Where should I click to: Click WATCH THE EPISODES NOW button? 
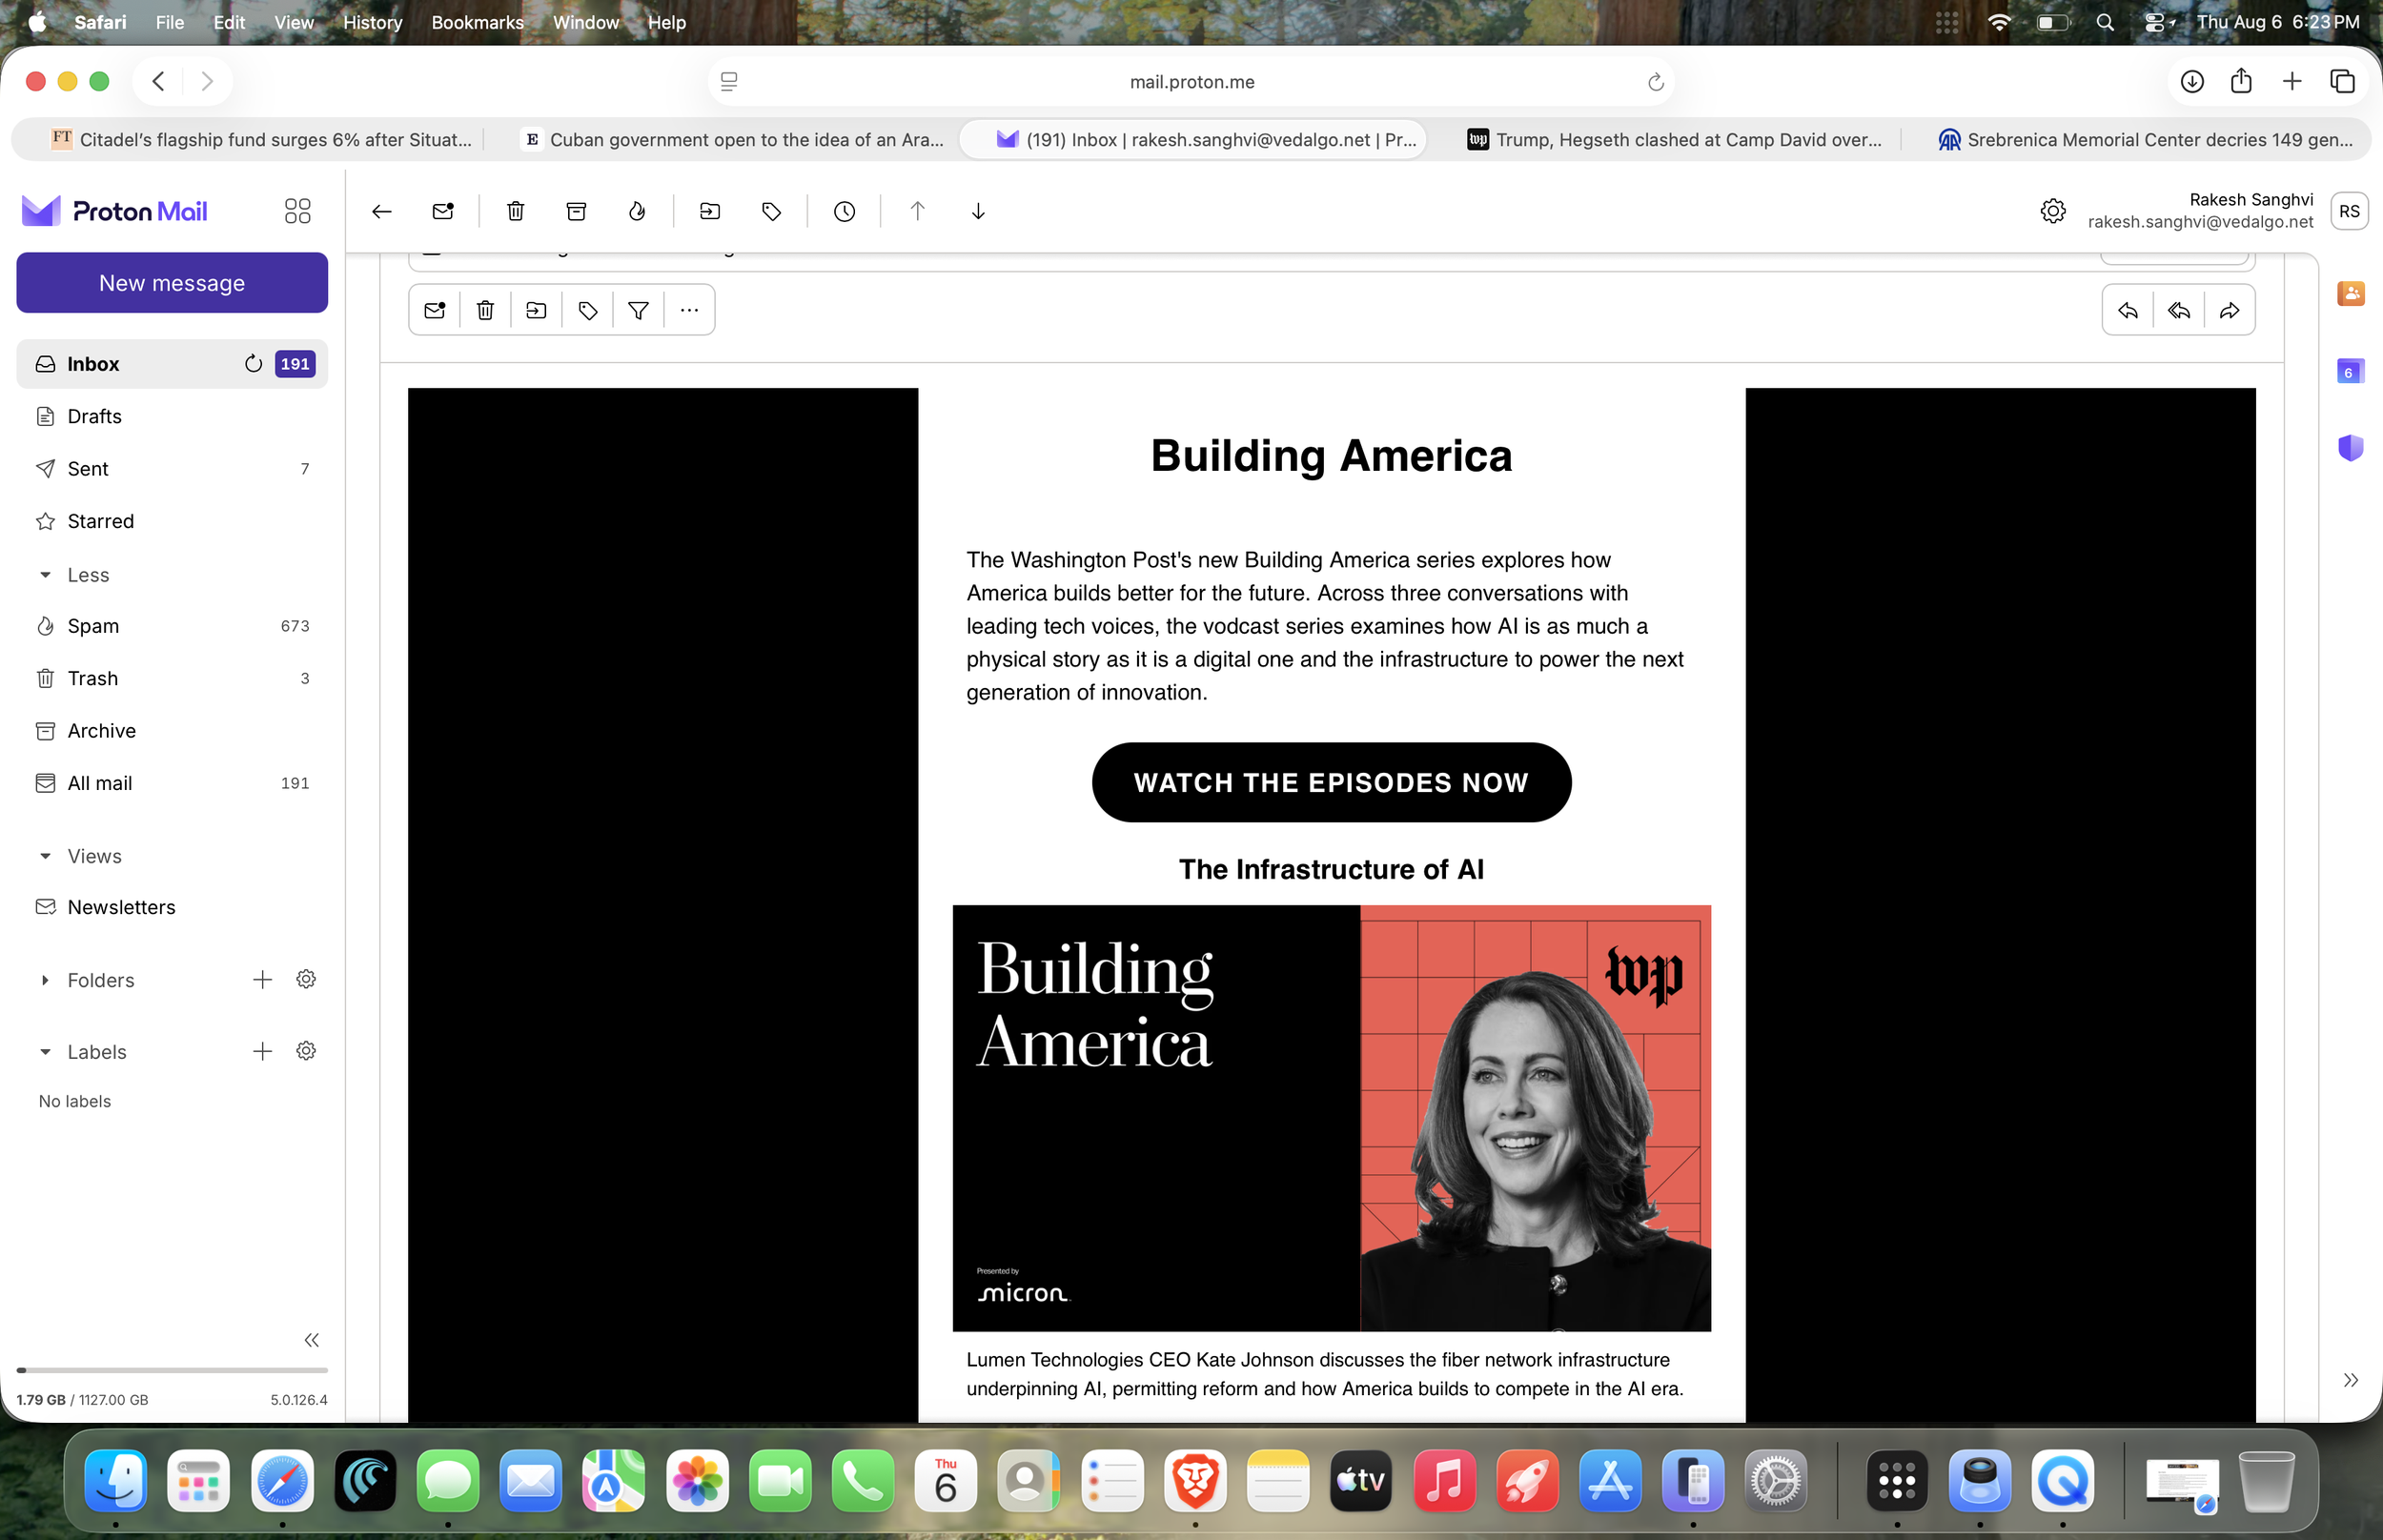pos(1331,782)
